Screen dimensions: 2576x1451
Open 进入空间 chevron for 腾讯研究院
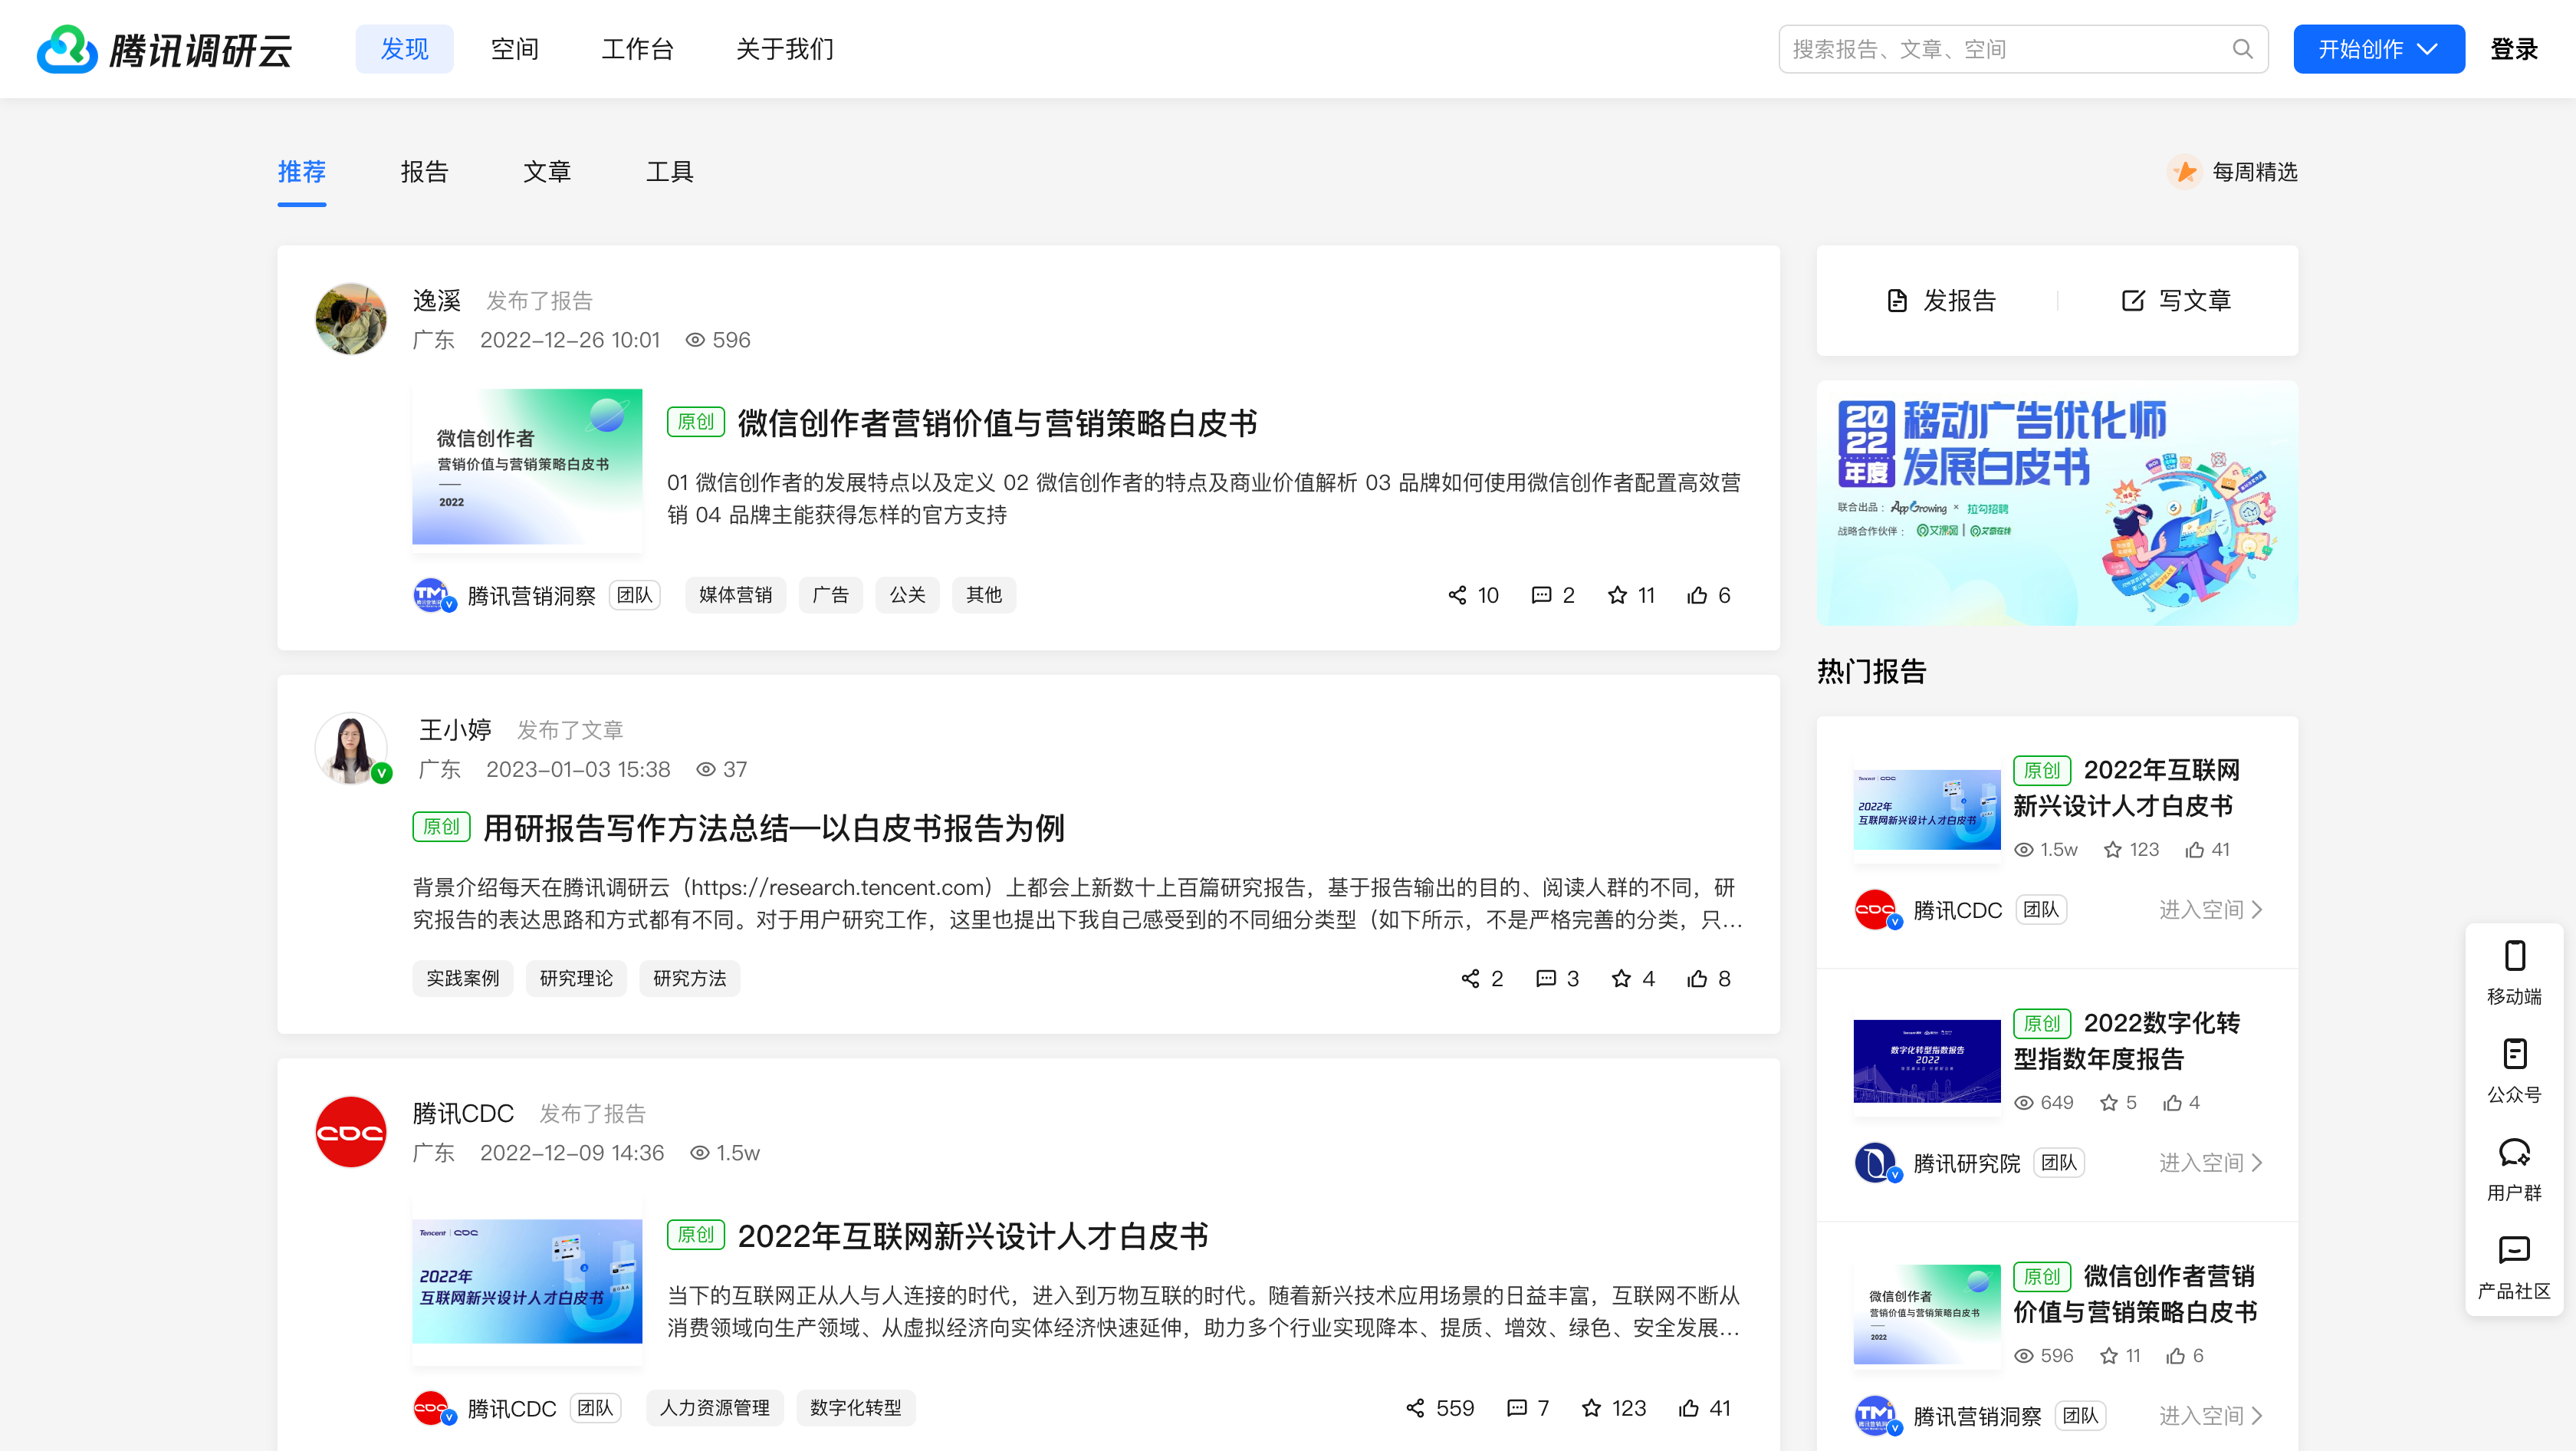[x=2257, y=1163]
